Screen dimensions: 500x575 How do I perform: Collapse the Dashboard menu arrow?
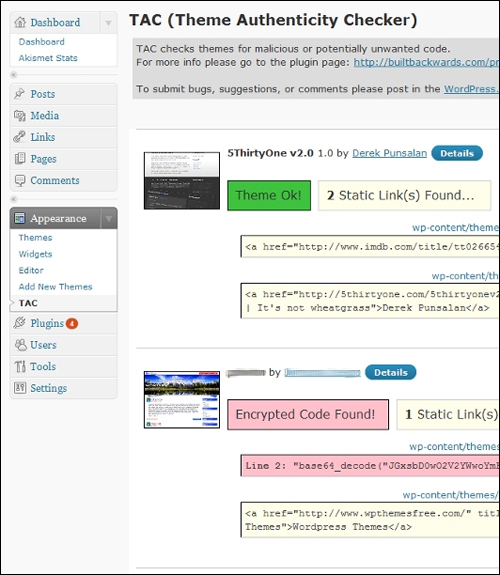[108, 23]
